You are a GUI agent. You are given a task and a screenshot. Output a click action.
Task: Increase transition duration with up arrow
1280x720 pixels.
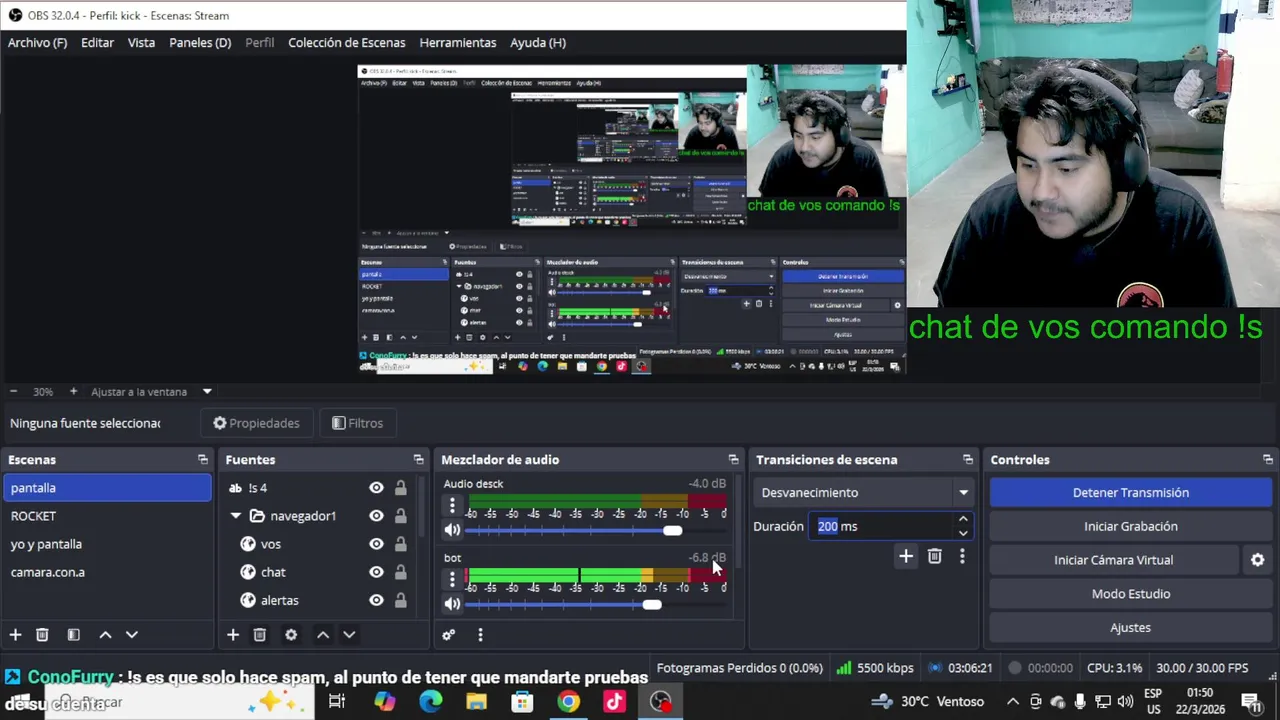[963, 519]
